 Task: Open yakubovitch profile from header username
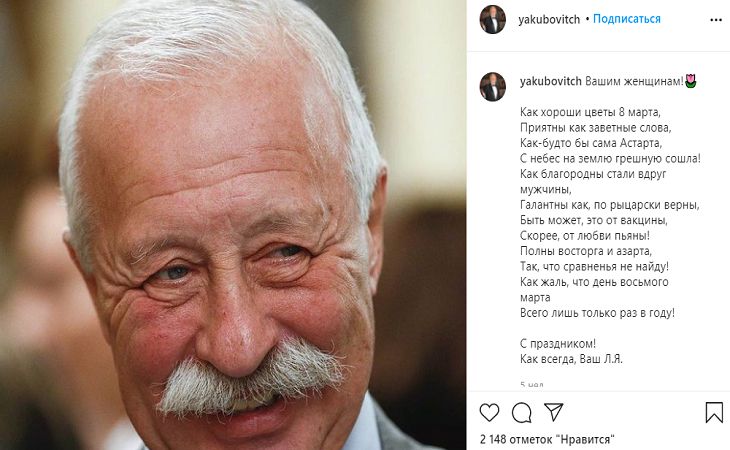pos(549,20)
